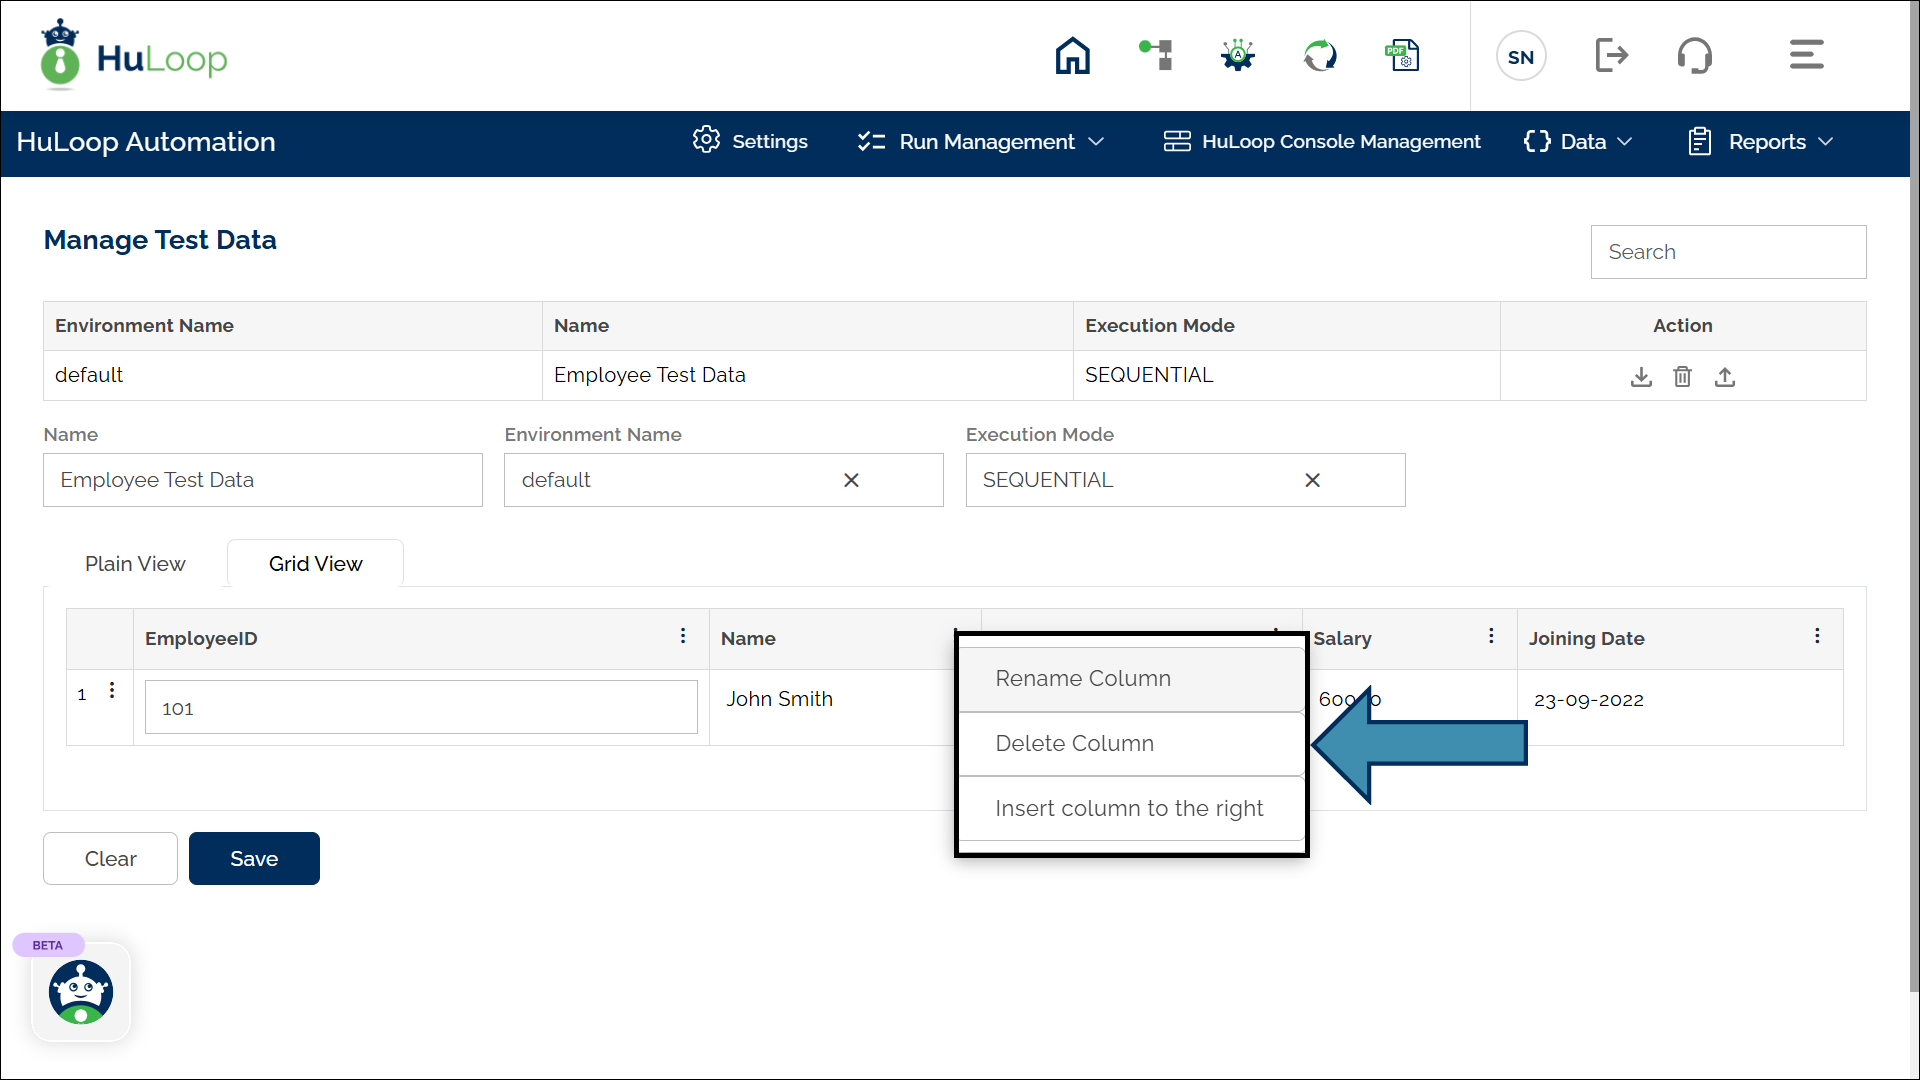Open the hamburger menu icon

[1806, 55]
